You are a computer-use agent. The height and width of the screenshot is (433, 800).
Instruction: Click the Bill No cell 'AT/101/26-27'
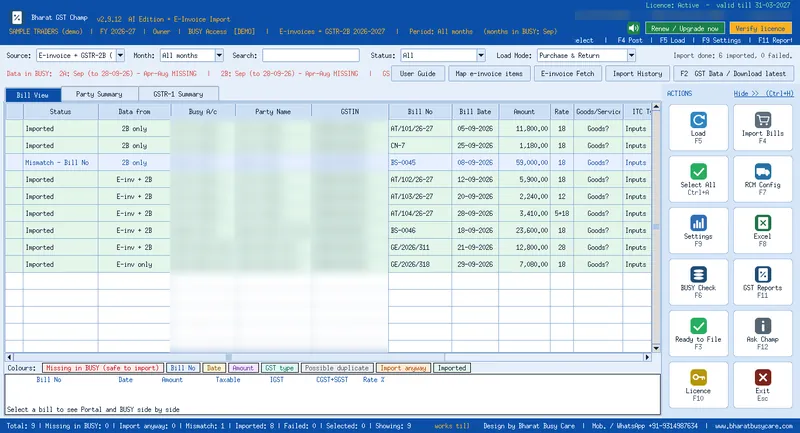click(420, 129)
